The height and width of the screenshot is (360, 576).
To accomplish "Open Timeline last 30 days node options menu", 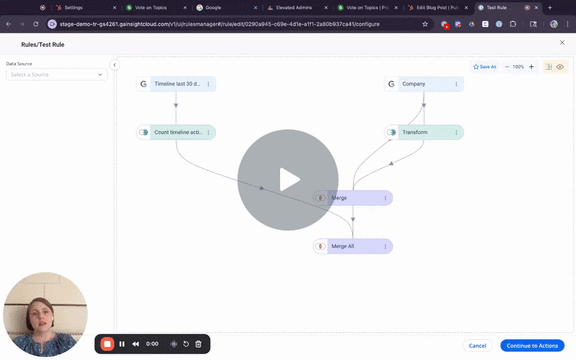I will pyautogui.click(x=208, y=84).
